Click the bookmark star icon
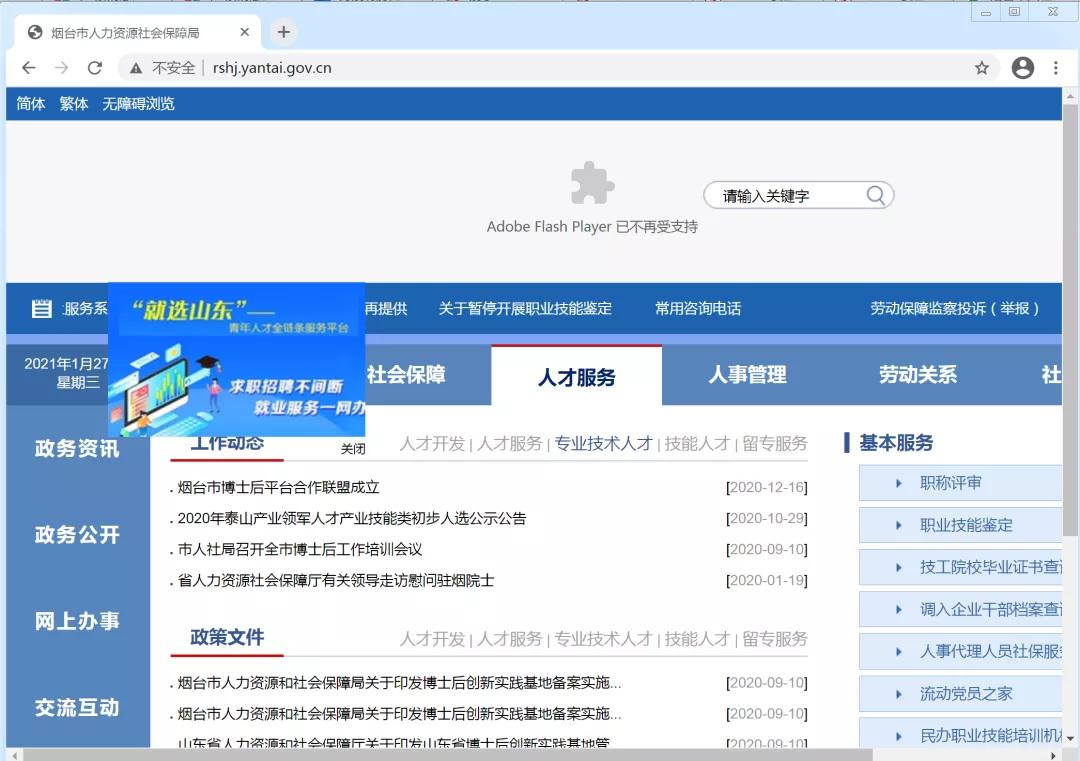Image resolution: width=1080 pixels, height=761 pixels. click(982, 67)
